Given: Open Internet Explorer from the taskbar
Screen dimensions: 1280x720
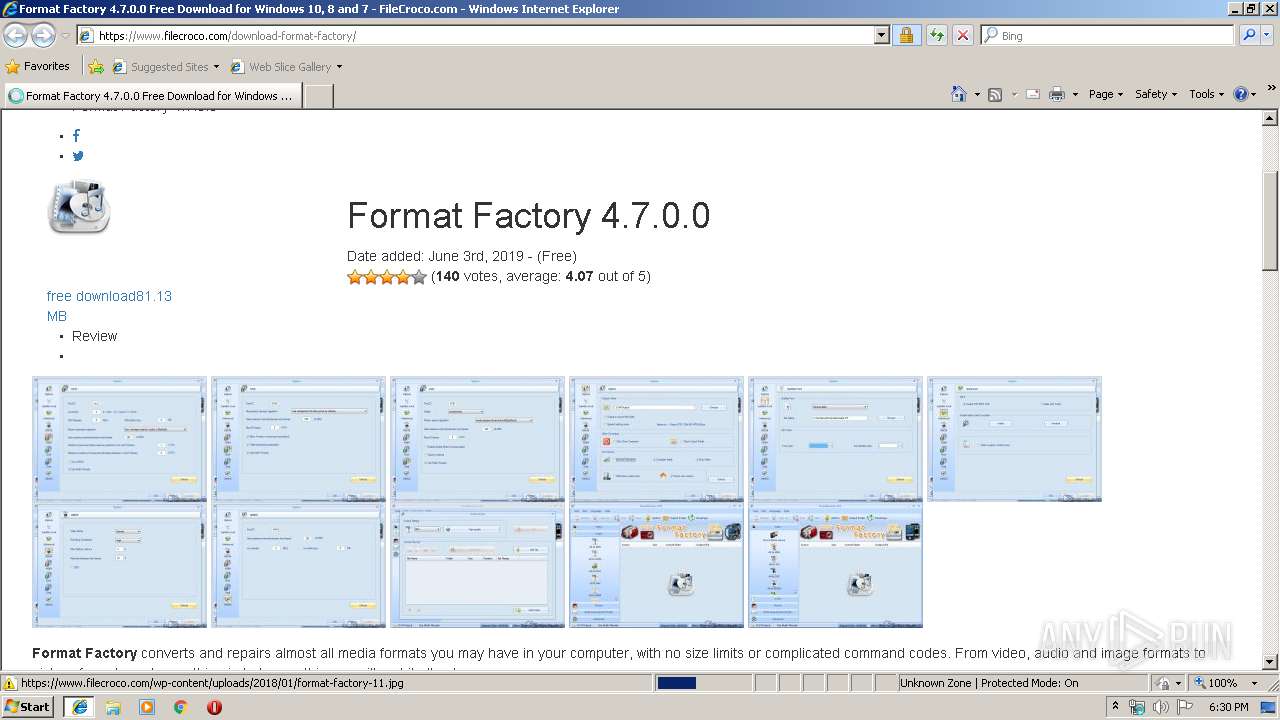Looking at the screenshot, I should (x=79, y=707).
